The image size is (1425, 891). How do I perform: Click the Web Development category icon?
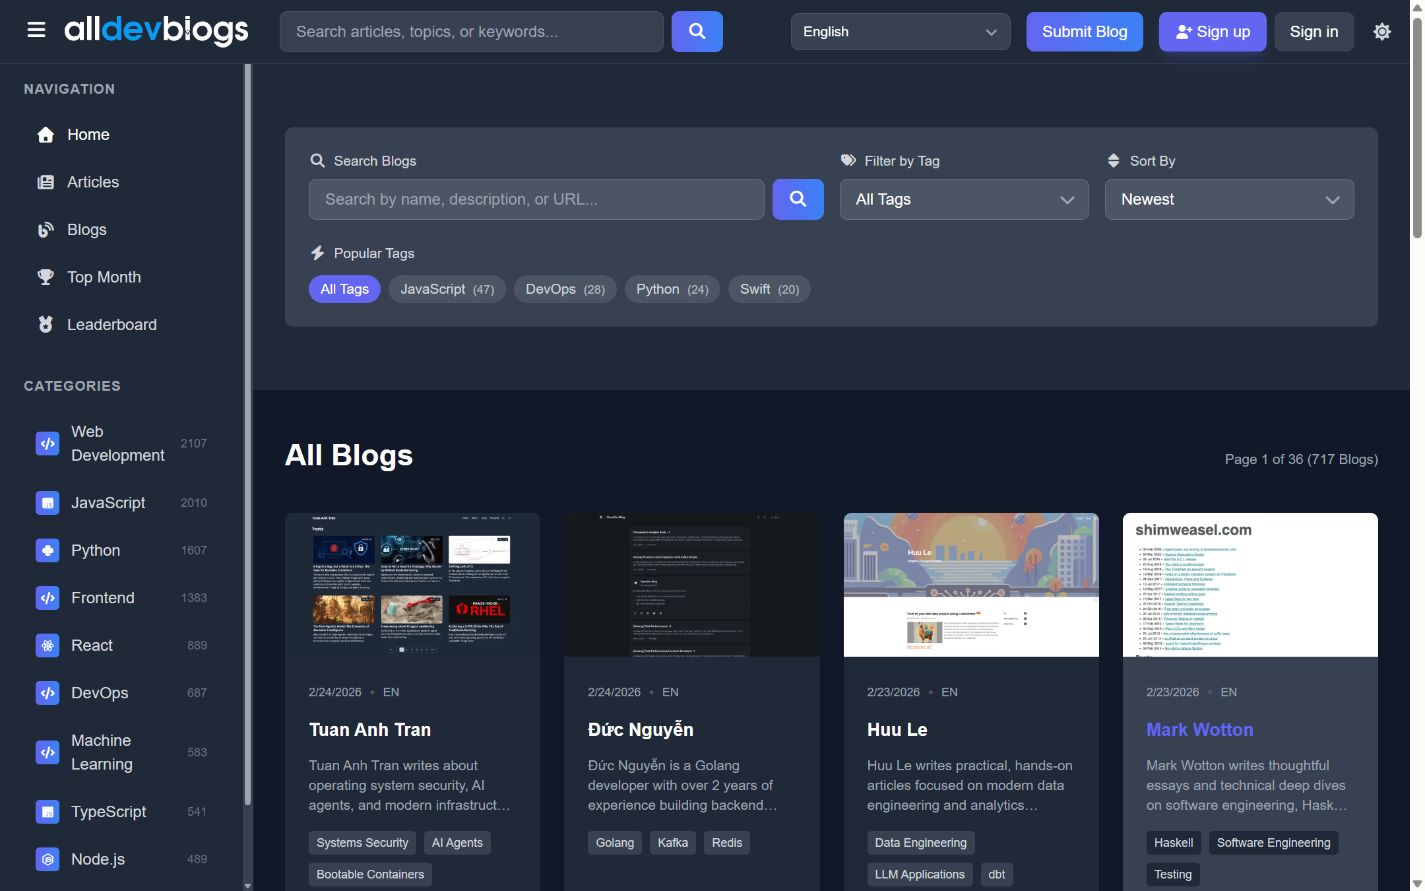click(47, 443)
